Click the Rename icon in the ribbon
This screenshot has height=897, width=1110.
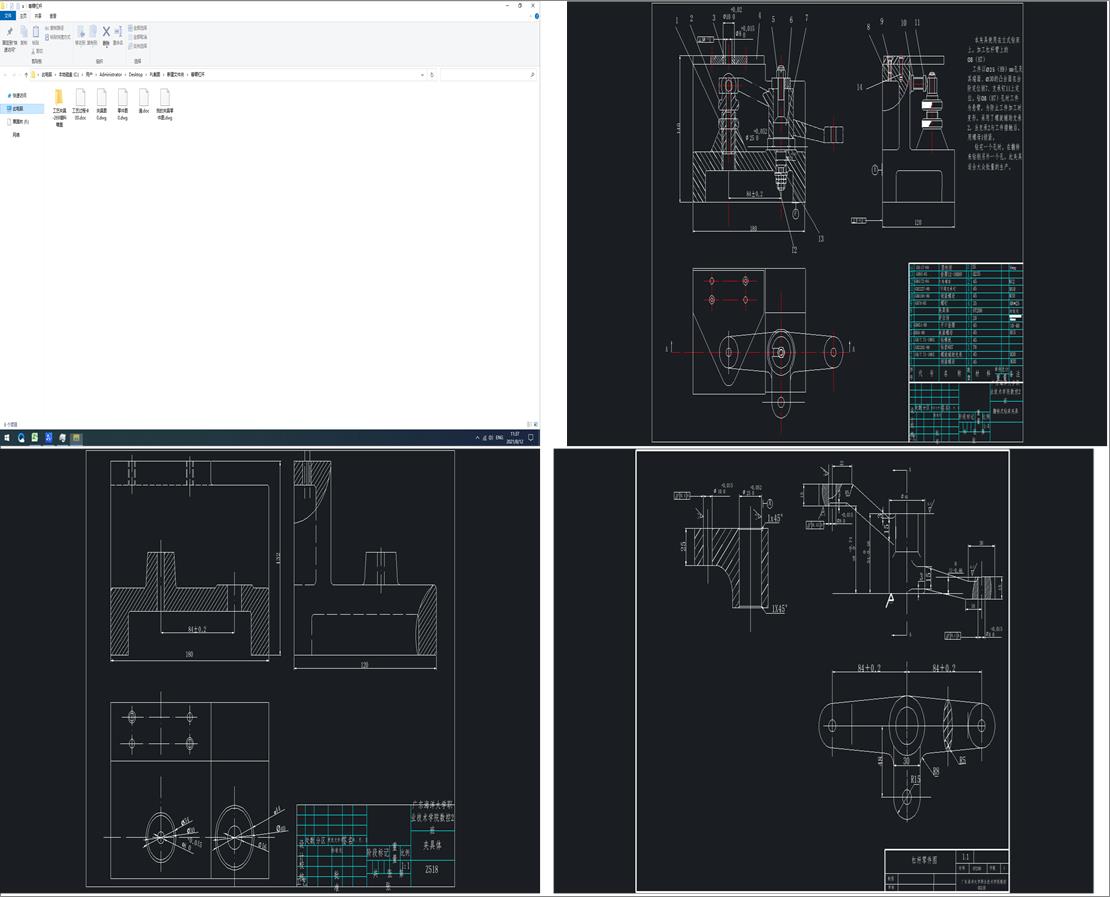click(118, 32)
